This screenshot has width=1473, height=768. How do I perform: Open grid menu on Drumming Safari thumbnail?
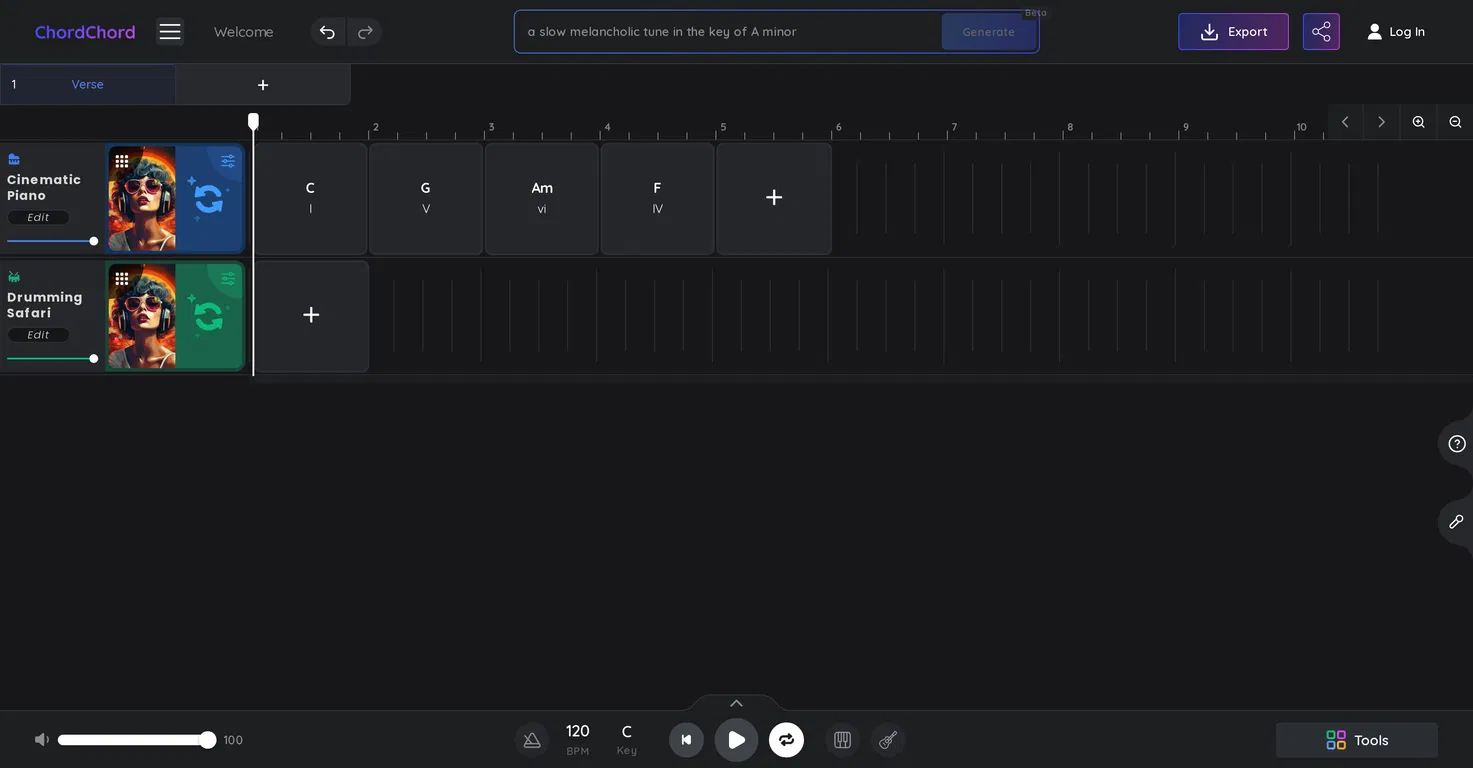(122, 279)
